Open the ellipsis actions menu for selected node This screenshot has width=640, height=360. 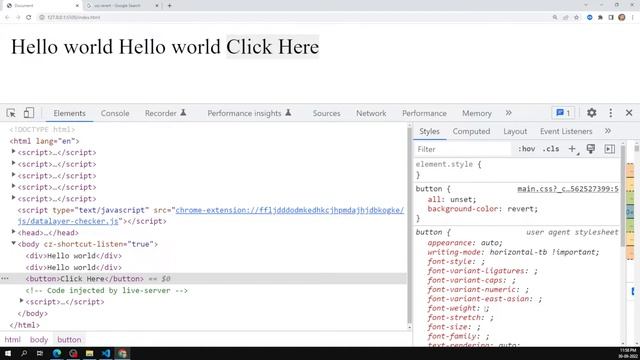(5, 278)
